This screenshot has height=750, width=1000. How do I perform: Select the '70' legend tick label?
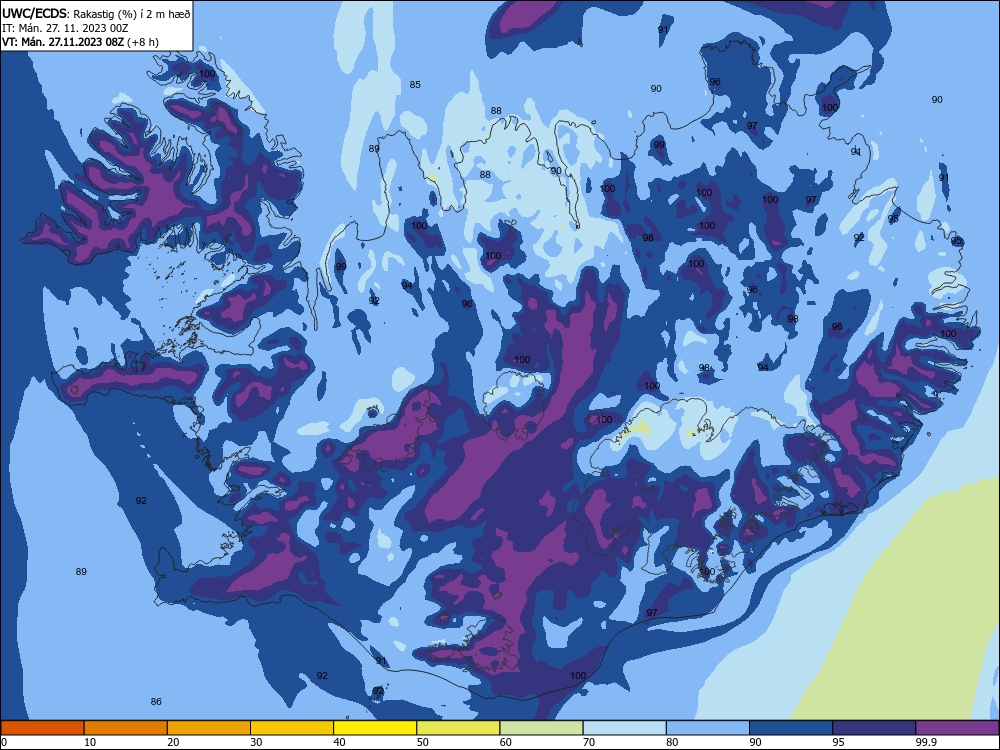[589, 742]
